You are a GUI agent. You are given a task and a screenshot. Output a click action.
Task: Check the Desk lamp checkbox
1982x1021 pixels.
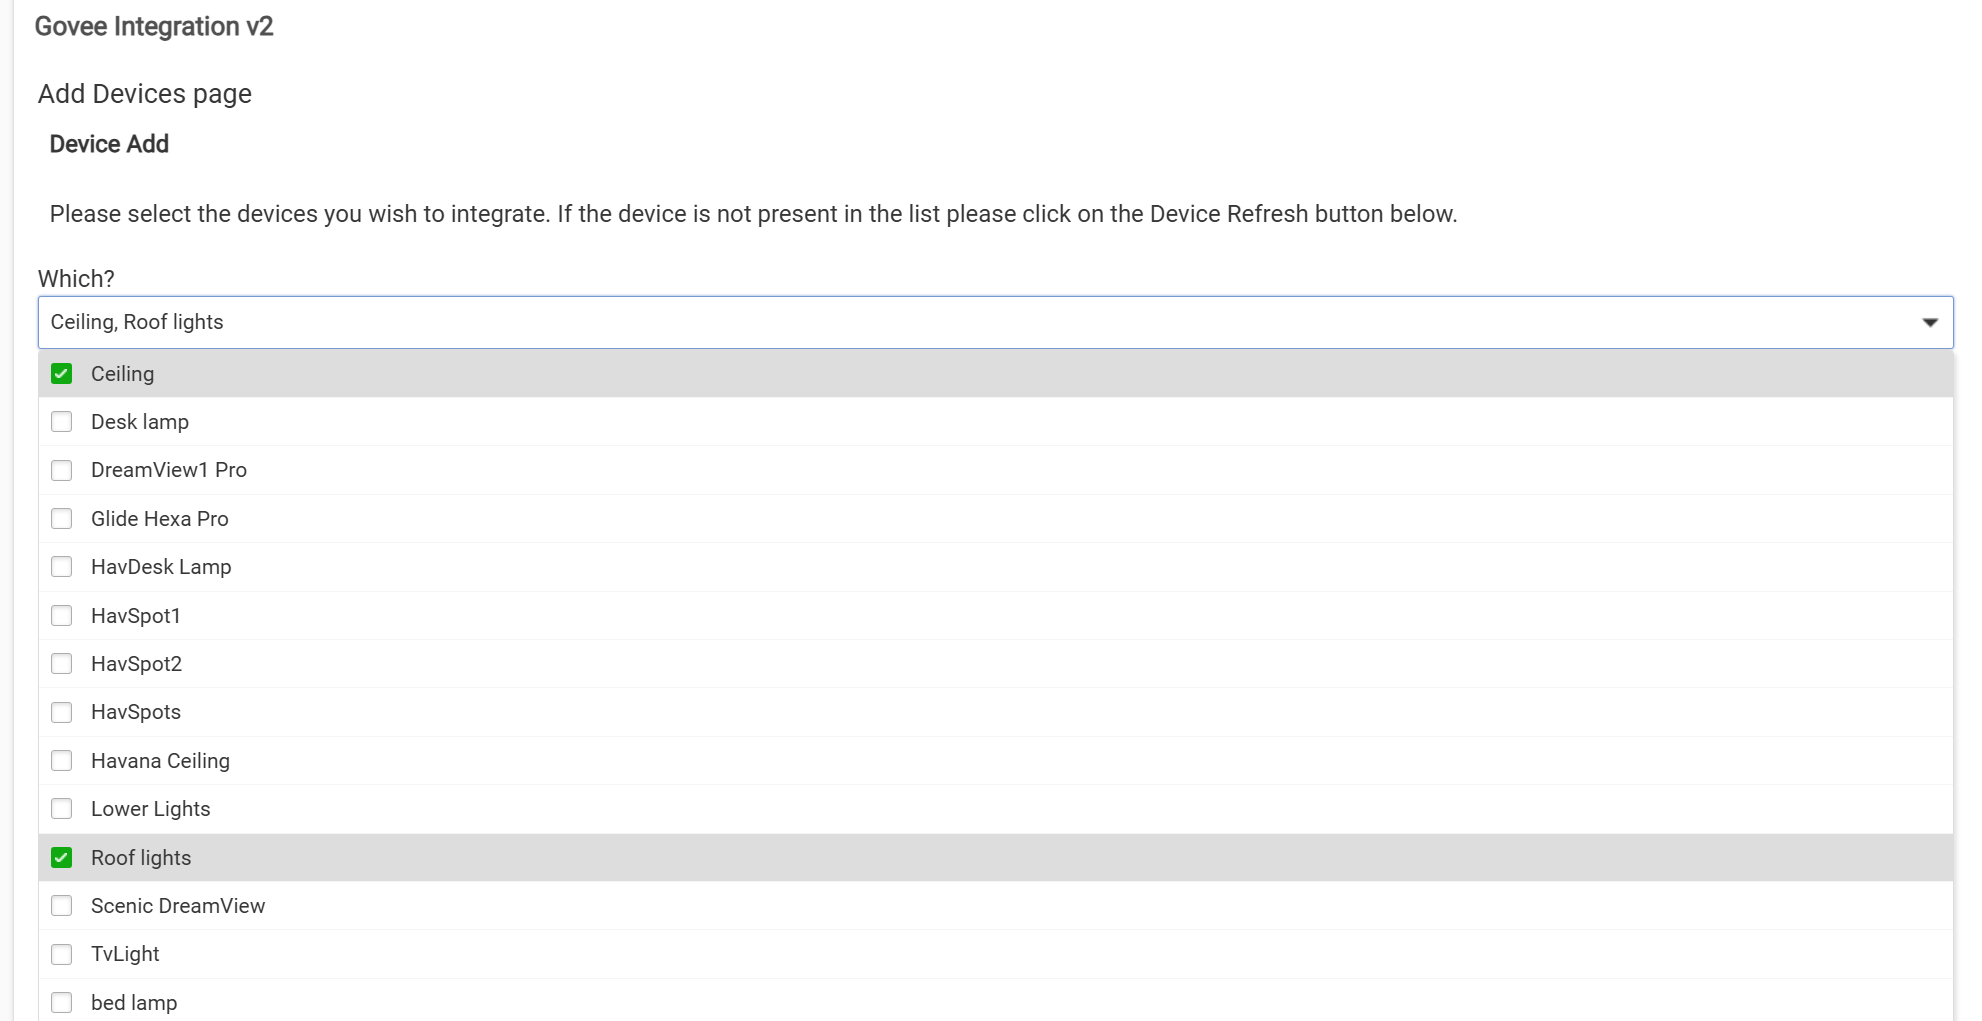pos(62,422)
